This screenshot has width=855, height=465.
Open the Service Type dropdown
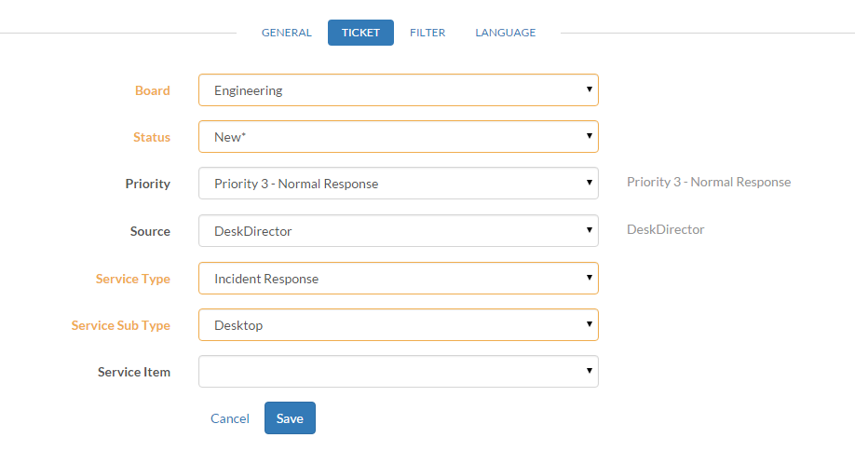click(x=398, y=278)
